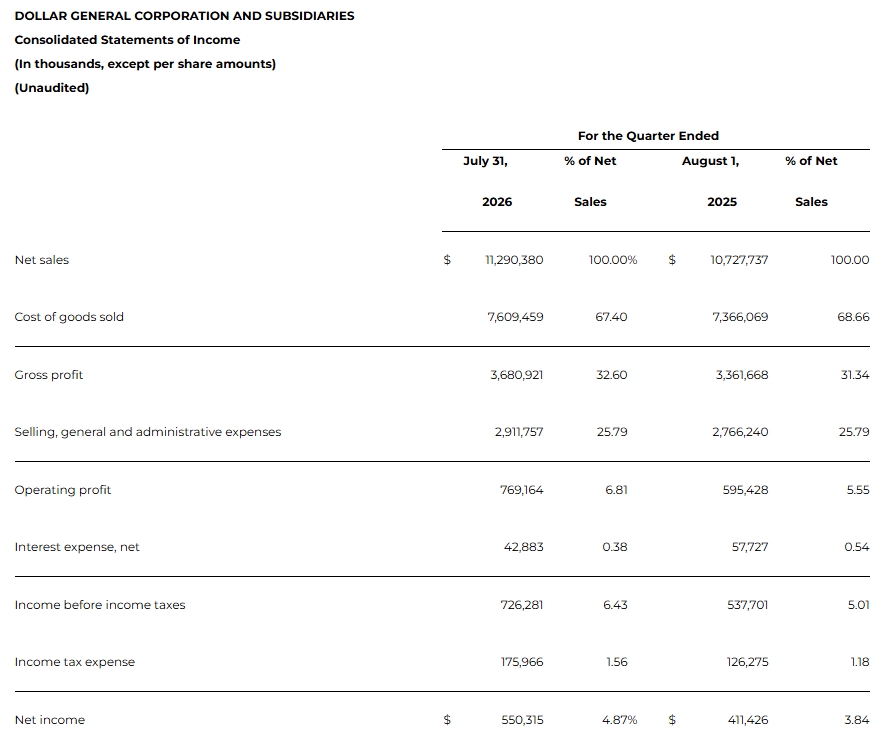The height and width of the screenshot is (738, 896).
Task: Click the Consolidated Statements of Income title
Action: tap(127, 40)
